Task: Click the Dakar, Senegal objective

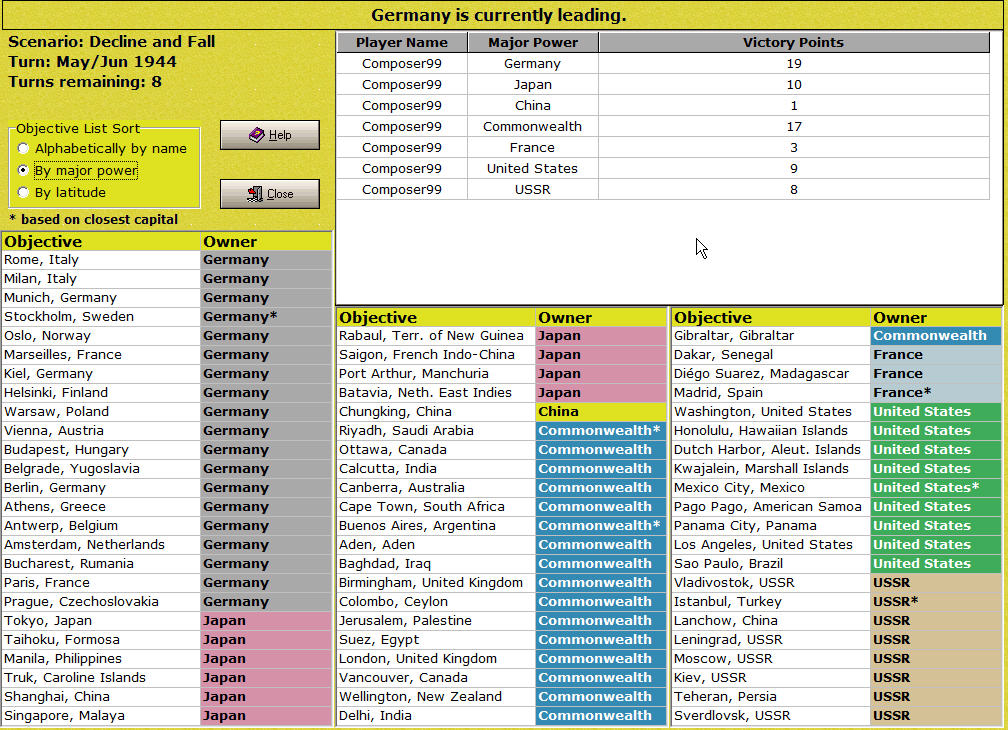Action: pos(771,355)
